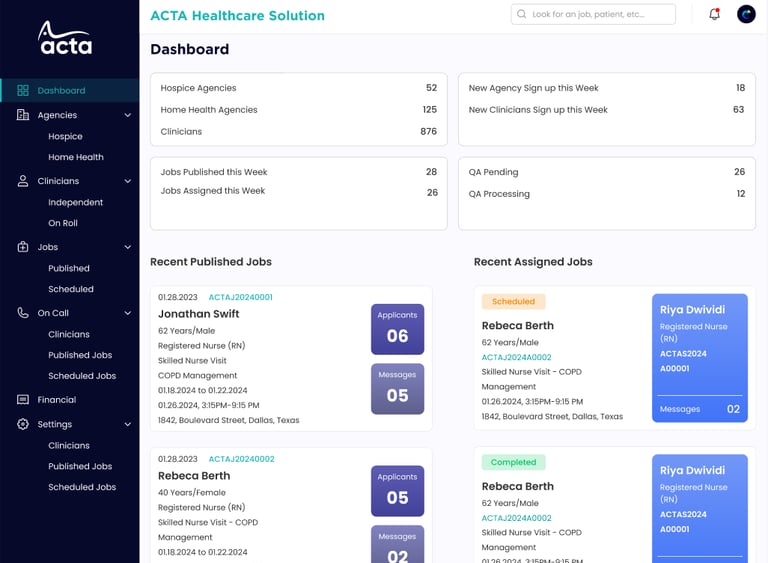768x563 pixels.
Task: Click the Jobs briefcase icon
Action: point(23,247)
